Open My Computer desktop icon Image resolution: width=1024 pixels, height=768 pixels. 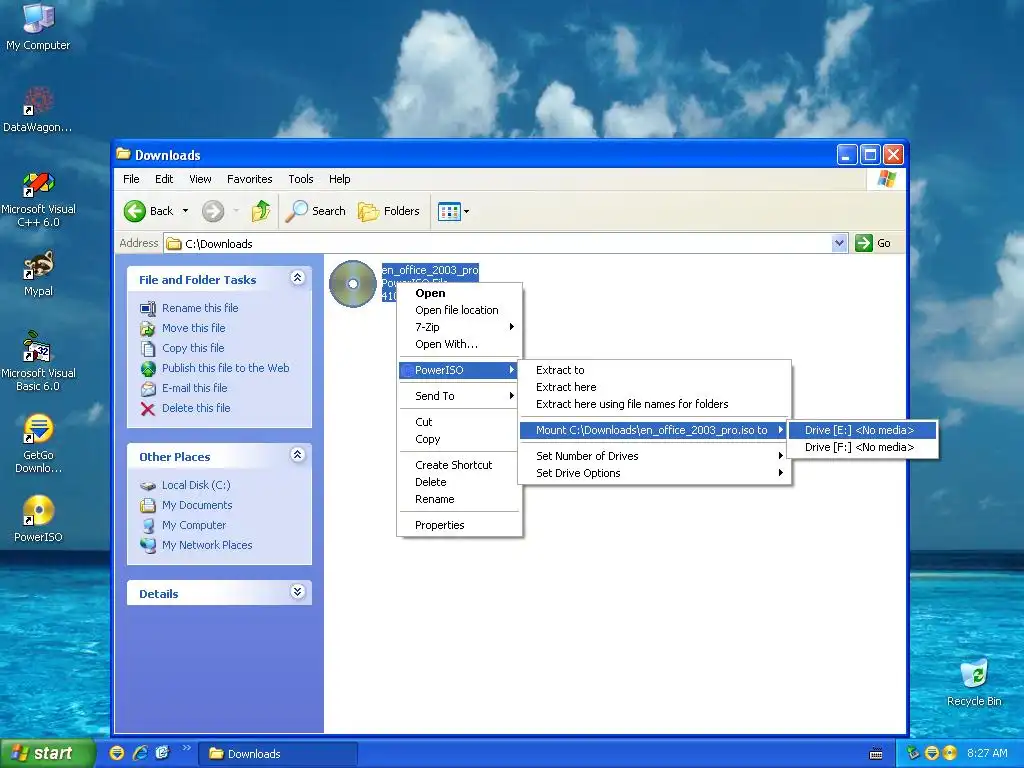click(x=38, y=26)
